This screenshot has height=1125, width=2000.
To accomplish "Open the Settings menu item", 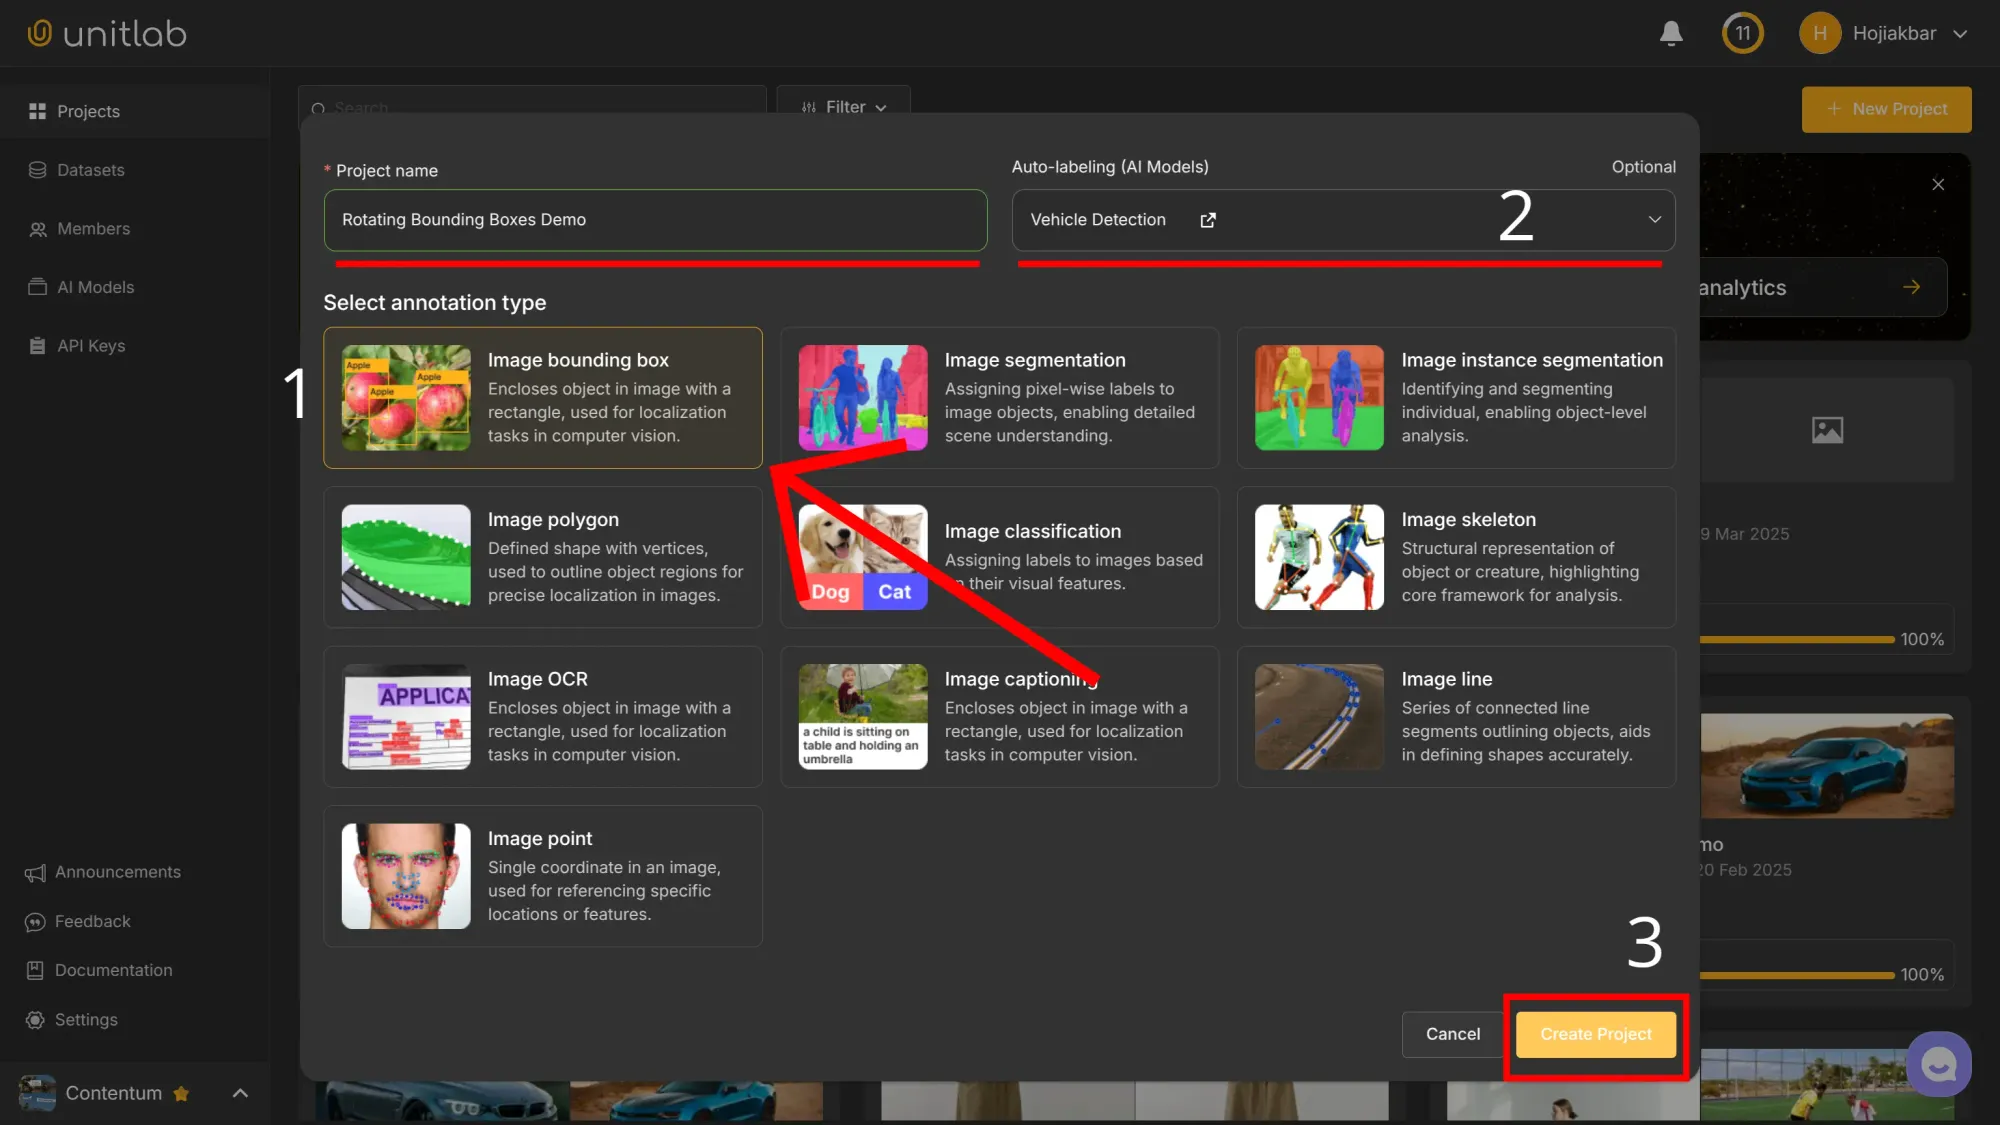I will click(x=85, y=1020).
